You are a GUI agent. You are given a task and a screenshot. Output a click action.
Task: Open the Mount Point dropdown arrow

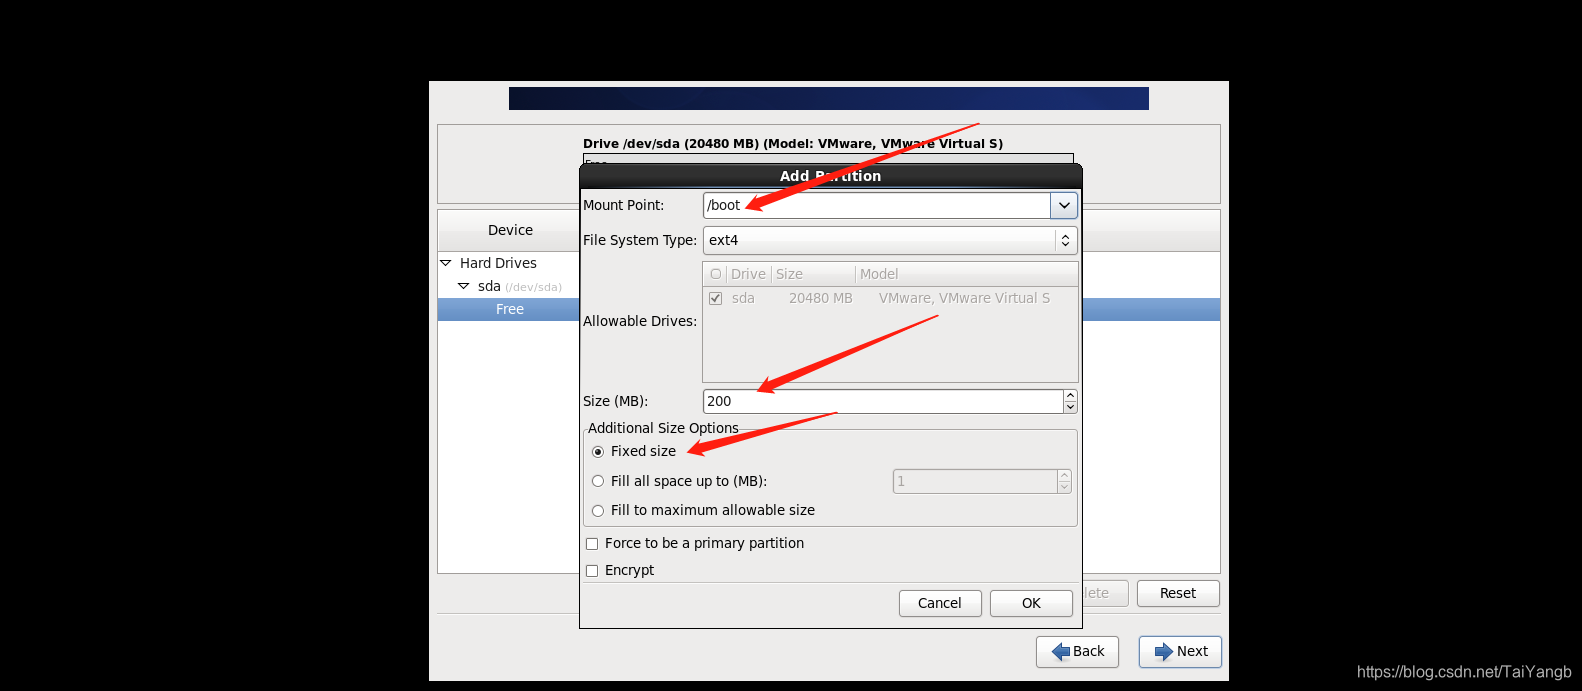click(1064, 205)
